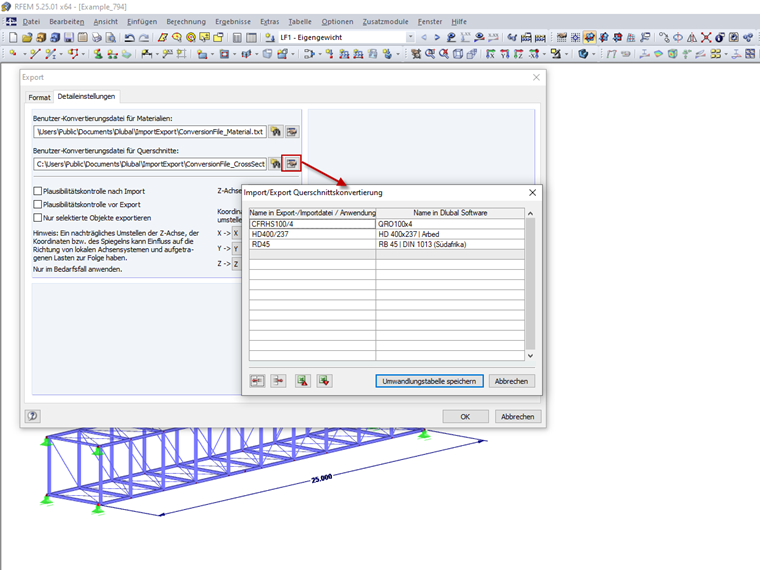Open the Berechnung menu
The width and height of the screenshot is (760, 570).
[186, 21]
